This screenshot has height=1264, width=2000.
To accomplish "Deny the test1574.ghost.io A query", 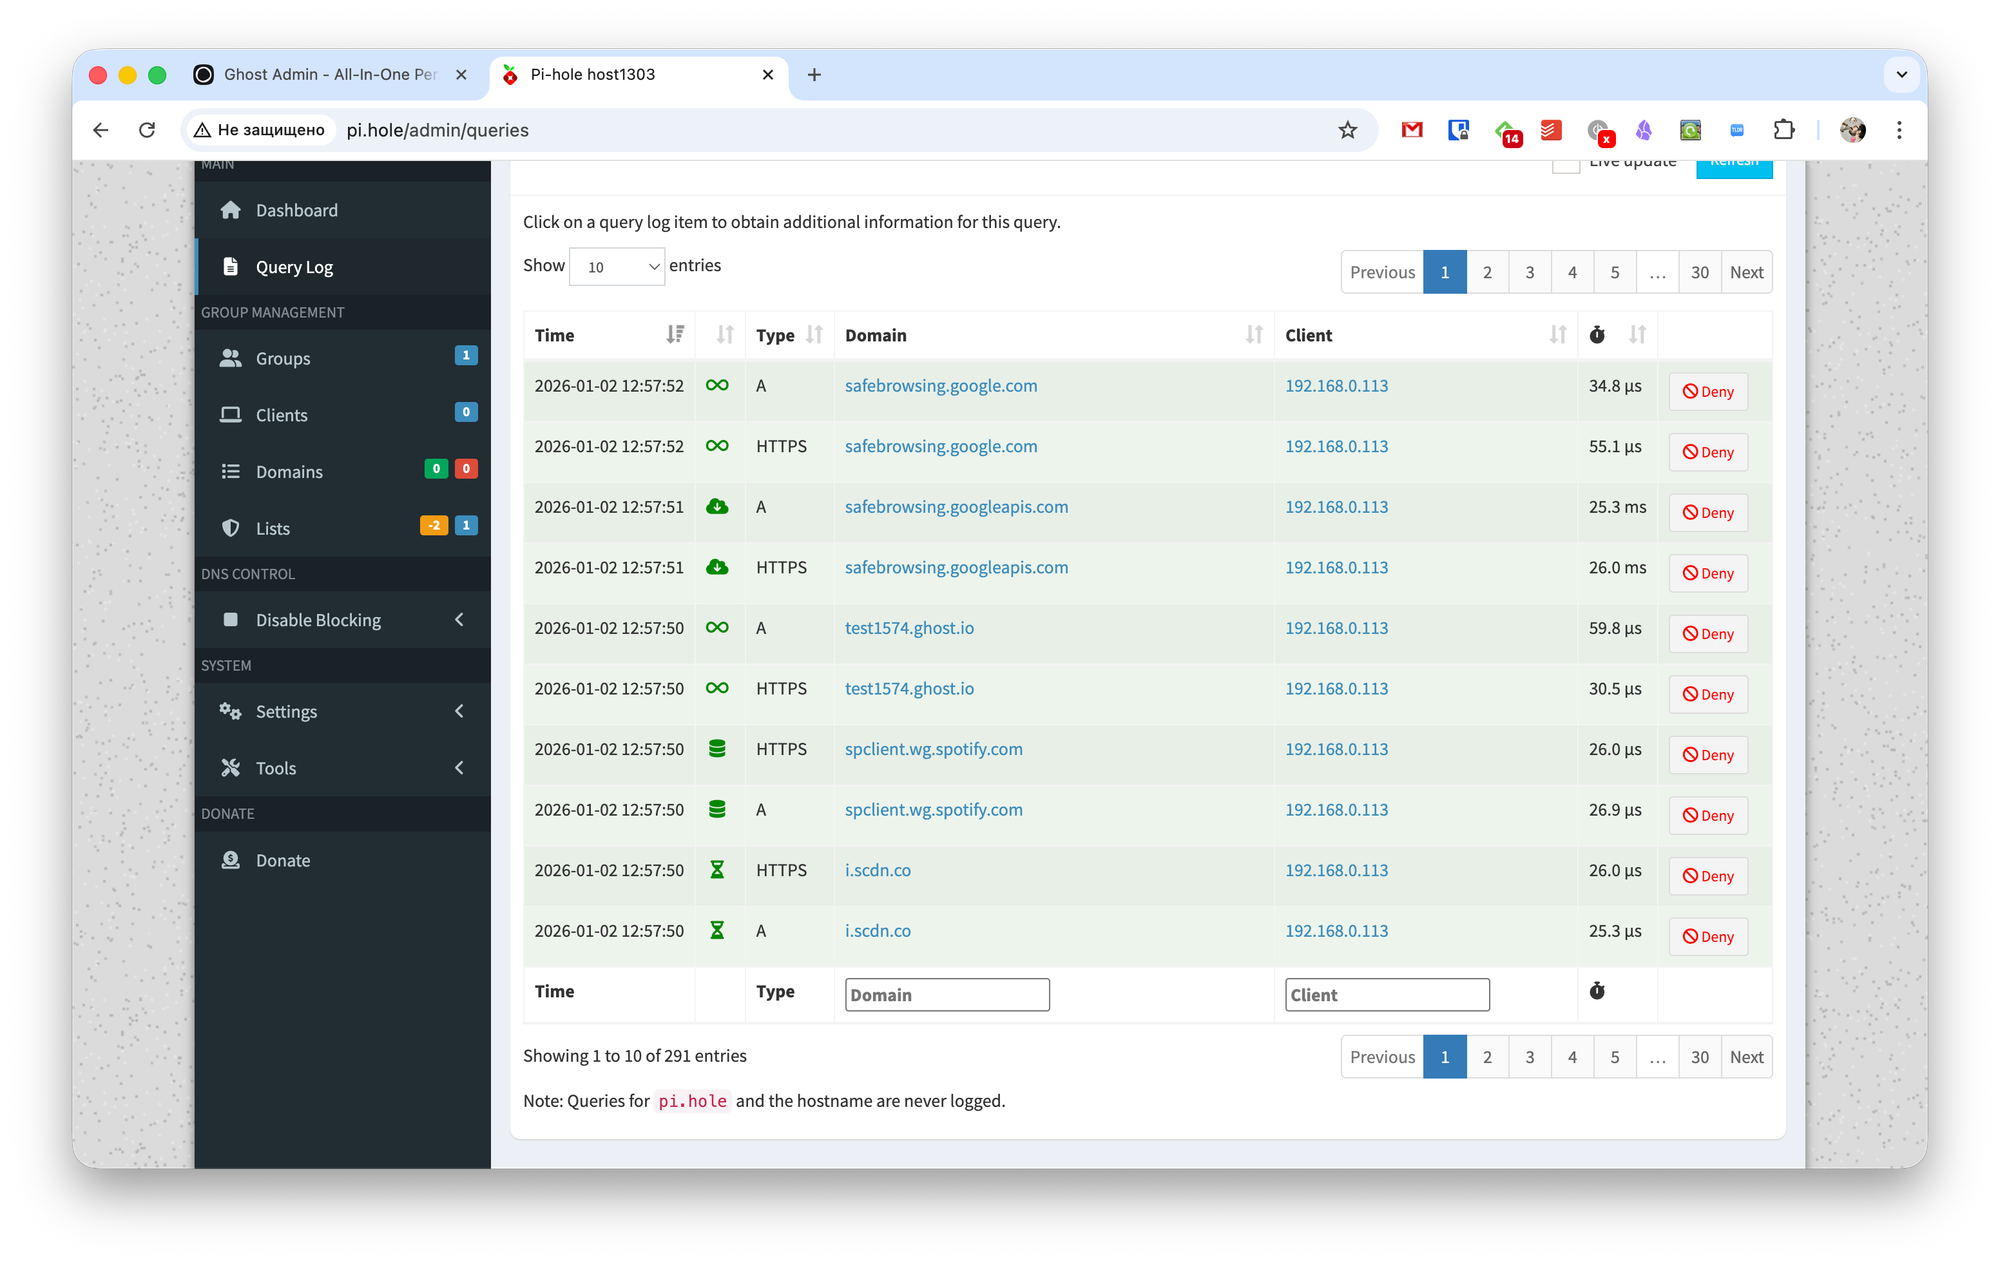I will pos(1708,634).
